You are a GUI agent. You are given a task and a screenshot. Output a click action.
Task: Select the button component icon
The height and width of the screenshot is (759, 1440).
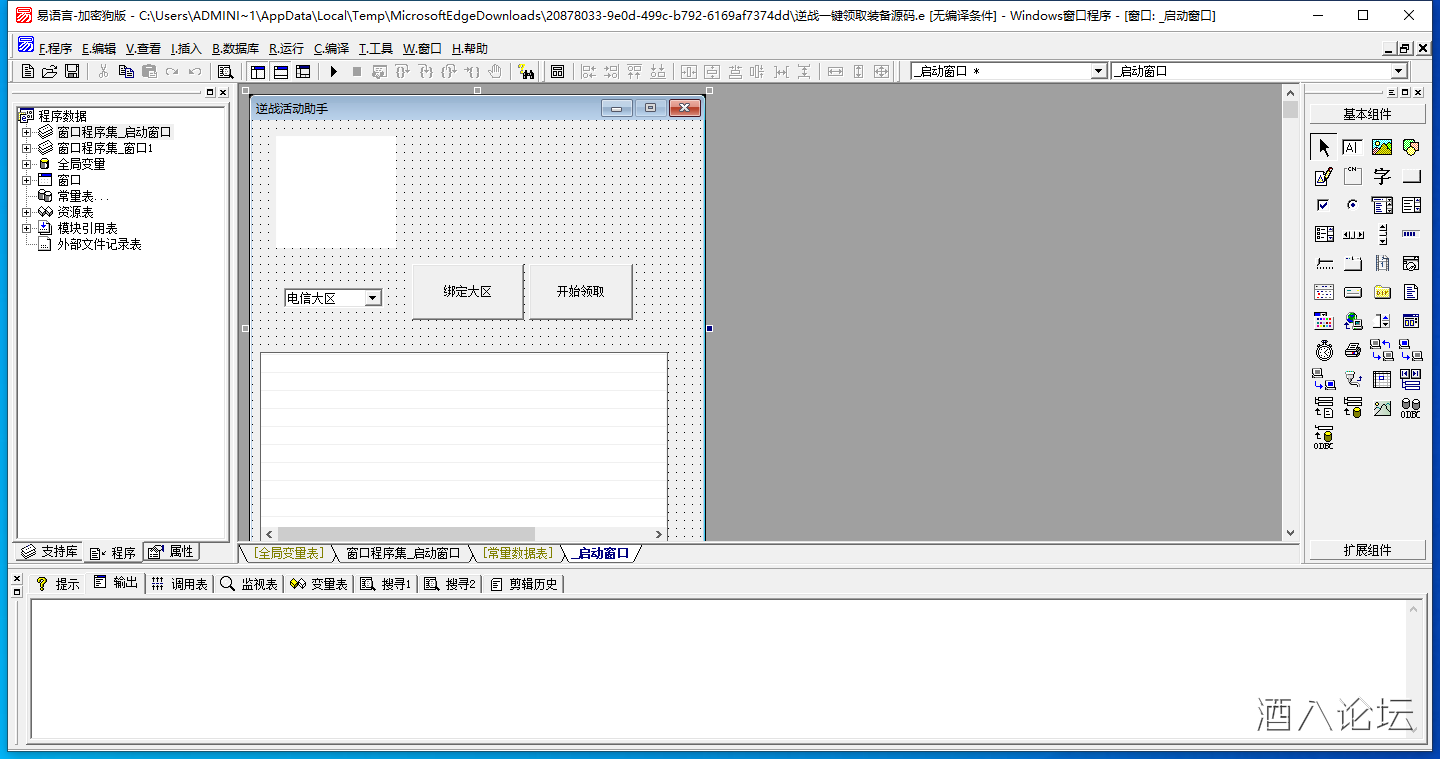tap(1411, 176)
